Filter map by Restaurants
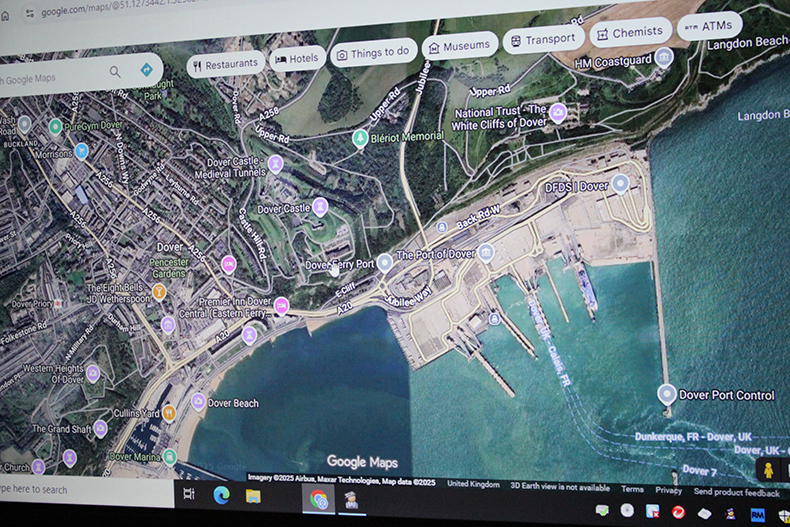This screenshot has height=527, width=790. [226, 63]
